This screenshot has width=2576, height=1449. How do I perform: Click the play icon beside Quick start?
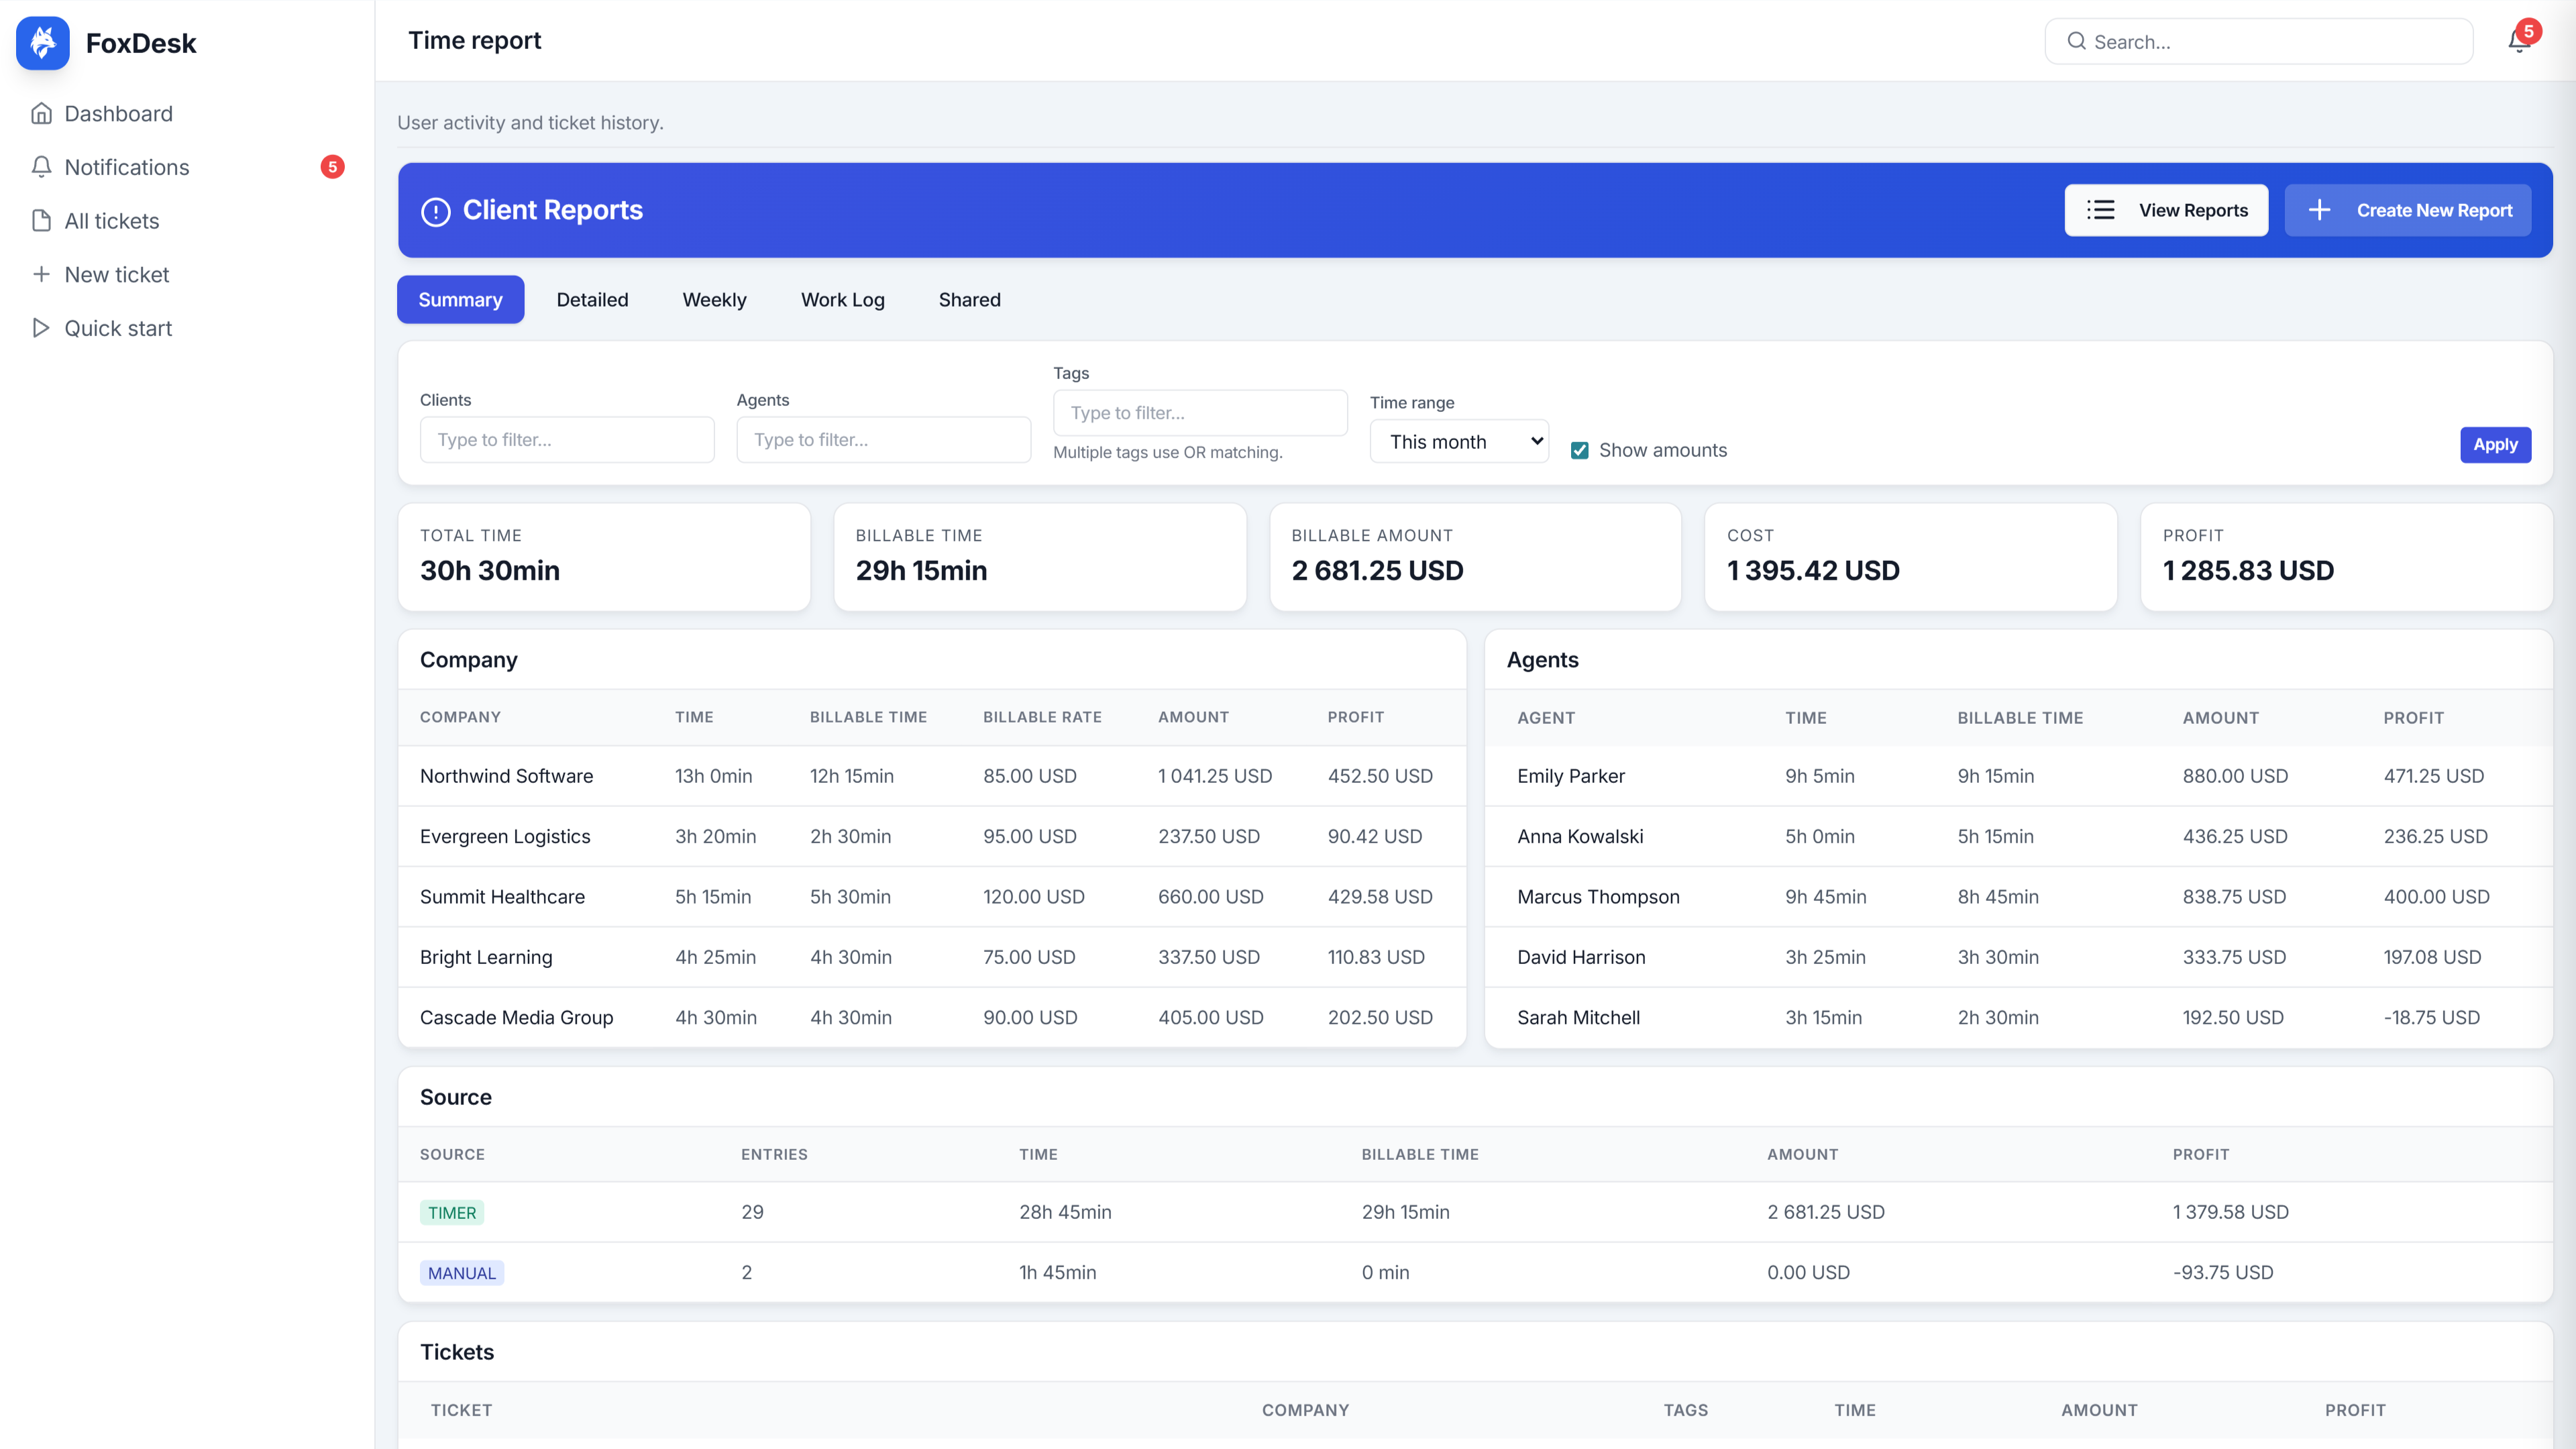tap(41, 328)
